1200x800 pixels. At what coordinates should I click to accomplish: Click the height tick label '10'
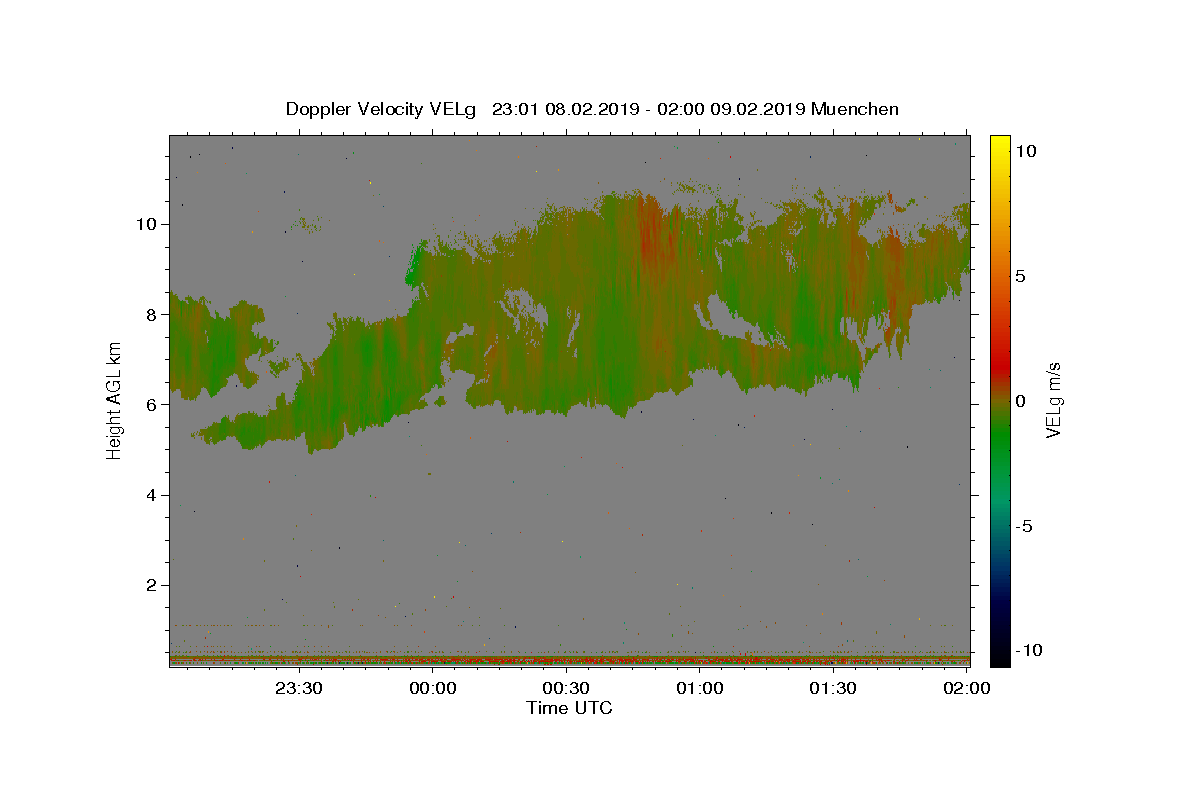click(x=148, y=224)
